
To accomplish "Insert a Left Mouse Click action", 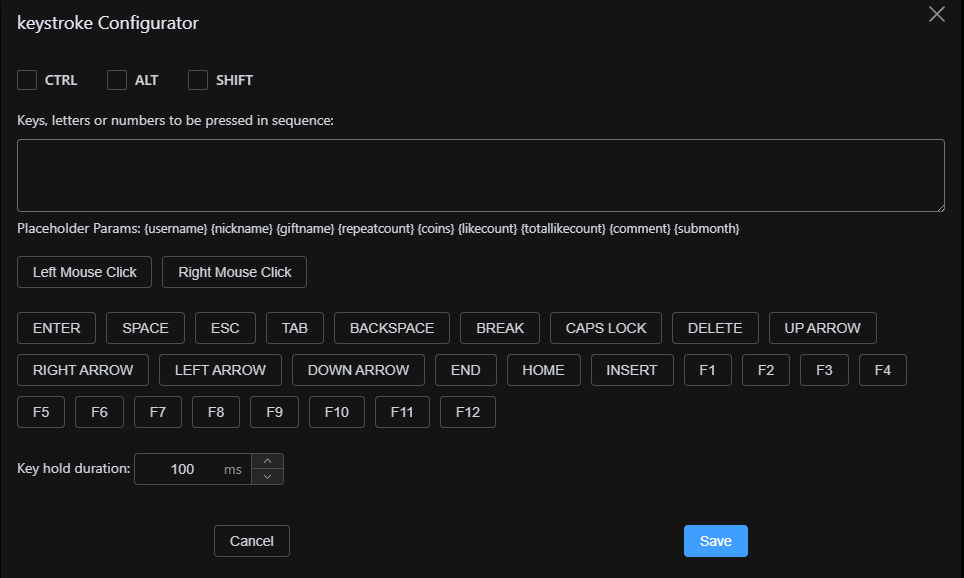I will coord(84,272).
